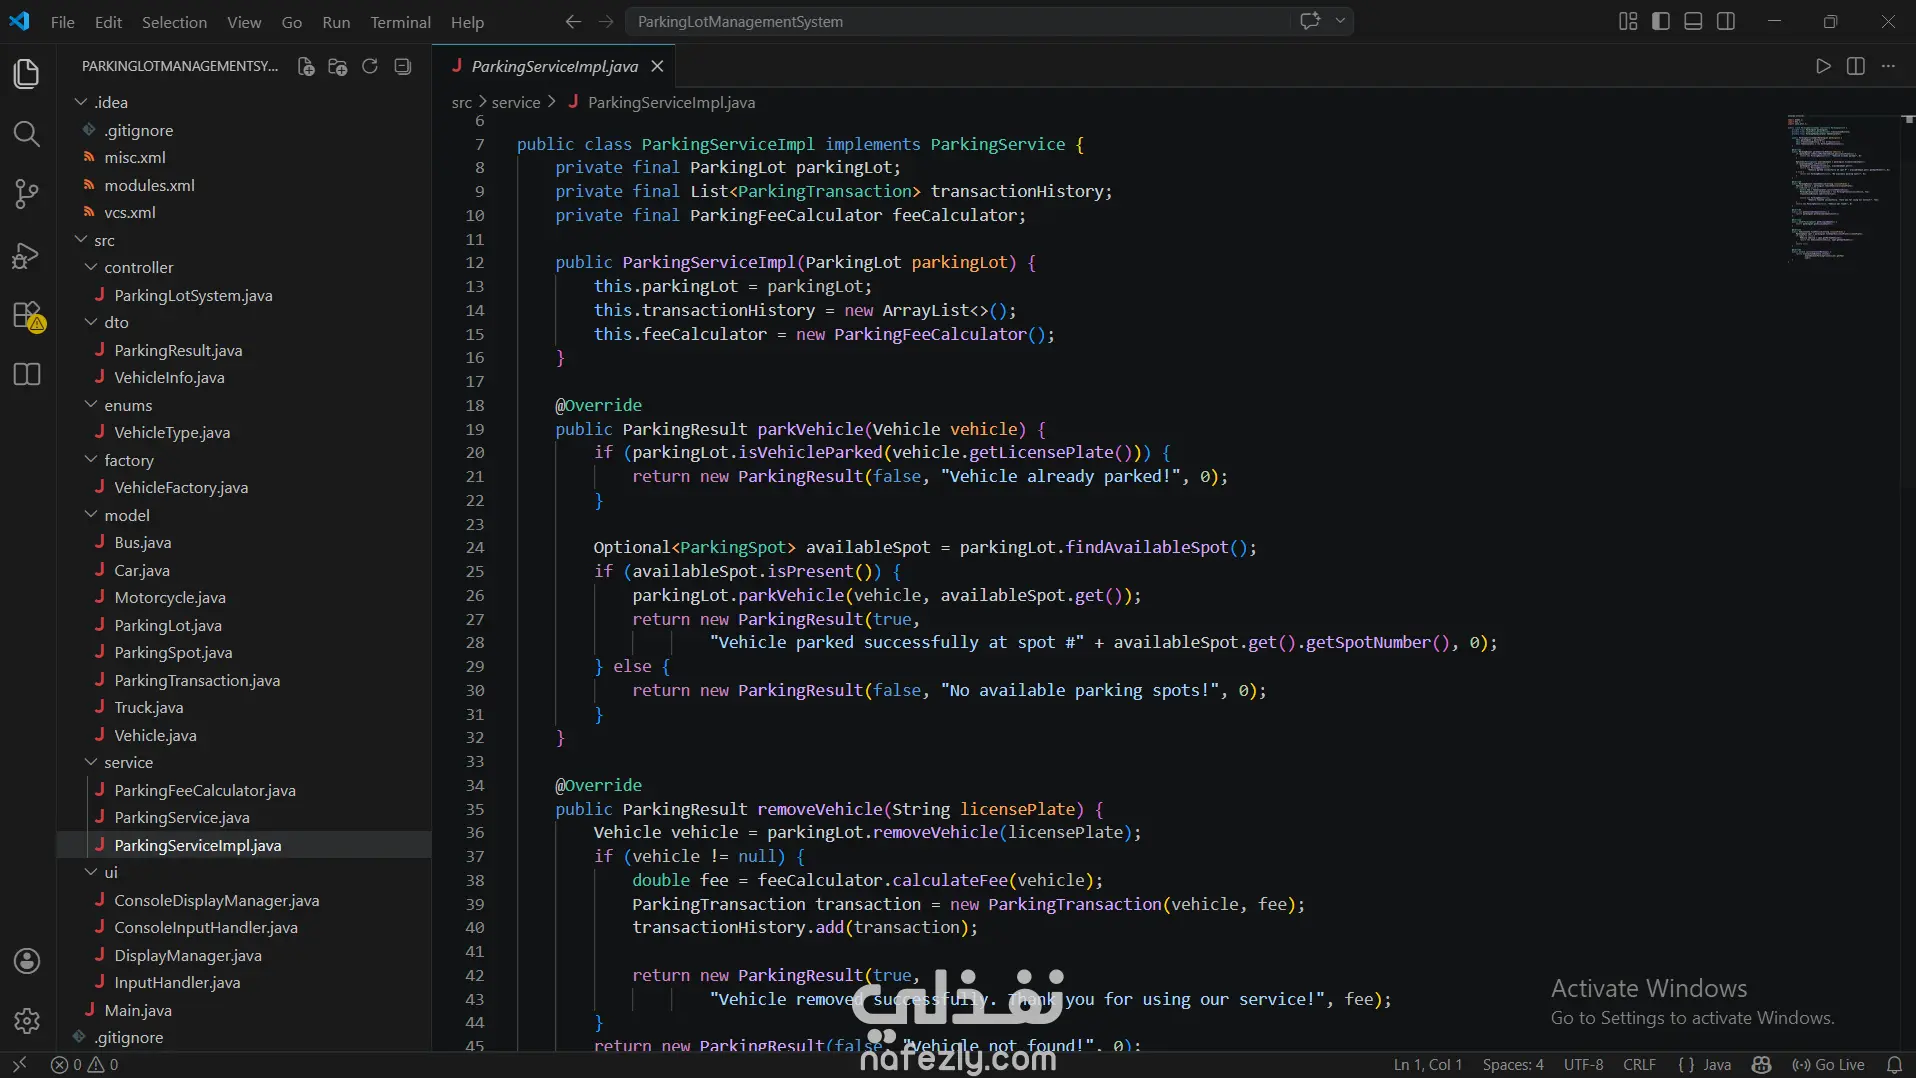Open notifications bell in status bar
This screenshot has height=1078, width=1916.
pos(1894,1065)
